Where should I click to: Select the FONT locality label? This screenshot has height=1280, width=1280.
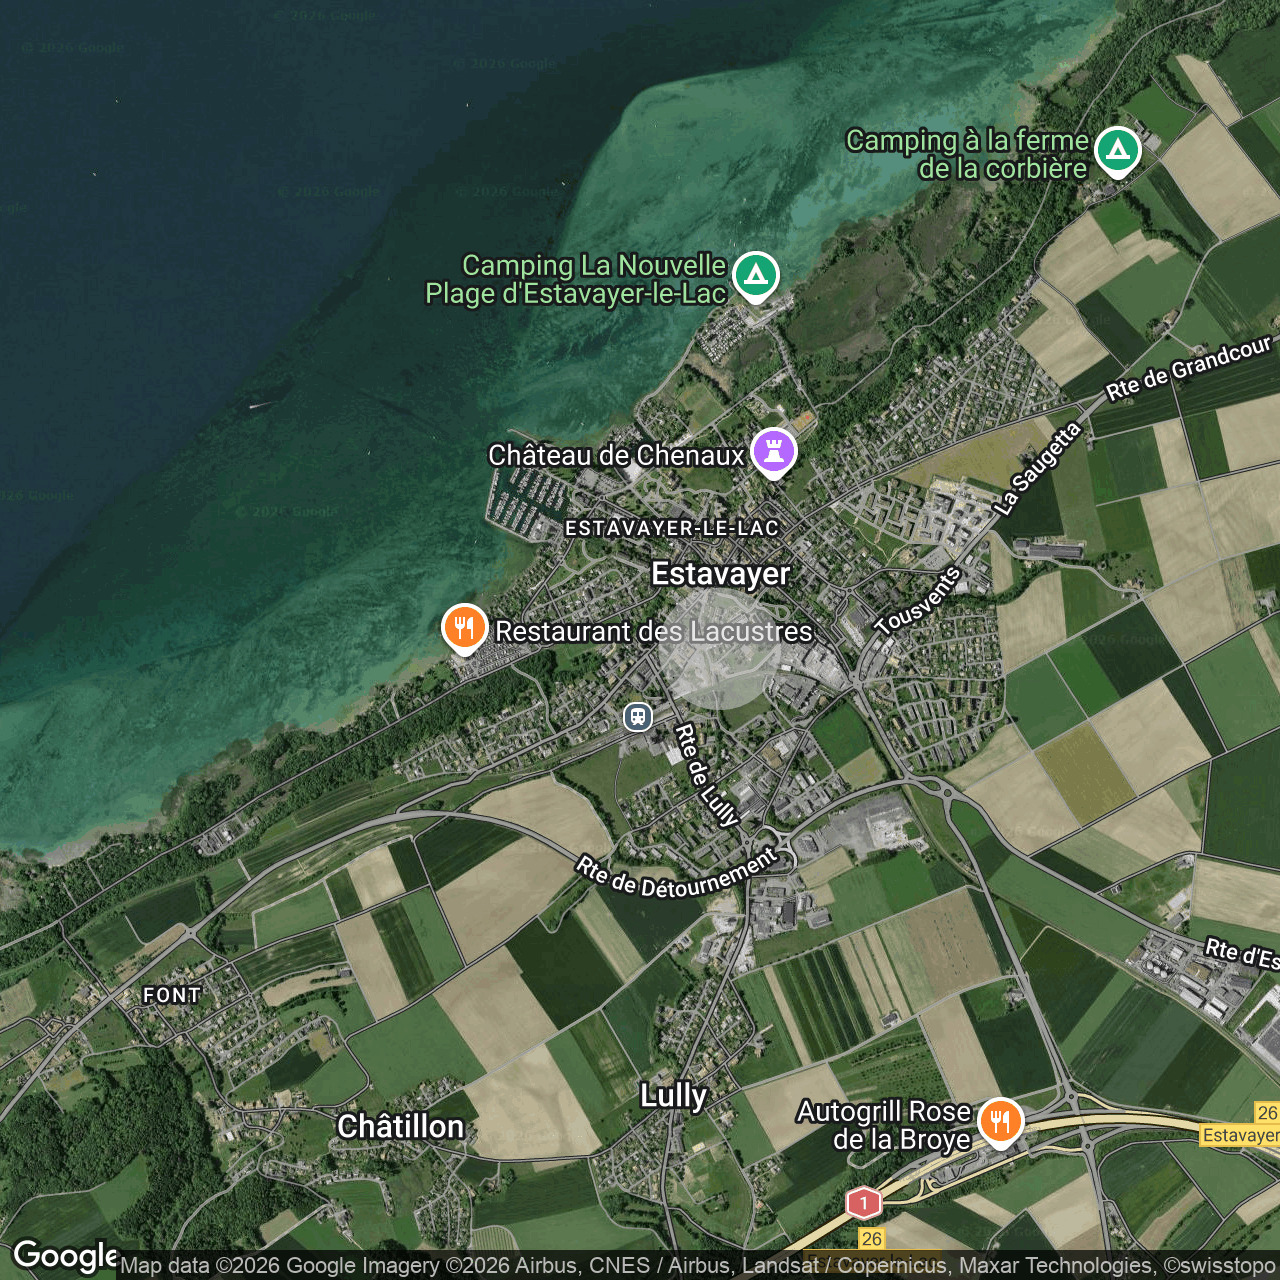[172, 995]
